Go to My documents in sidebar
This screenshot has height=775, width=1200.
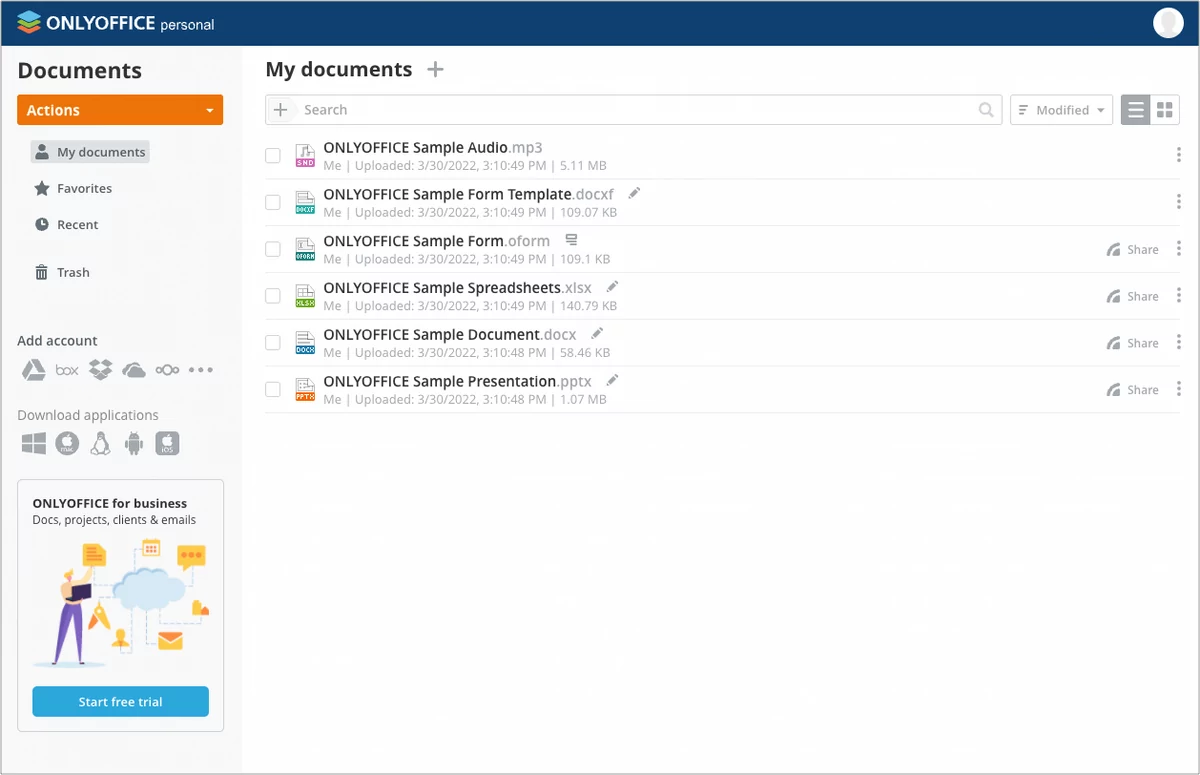click(x=90, y=152)
